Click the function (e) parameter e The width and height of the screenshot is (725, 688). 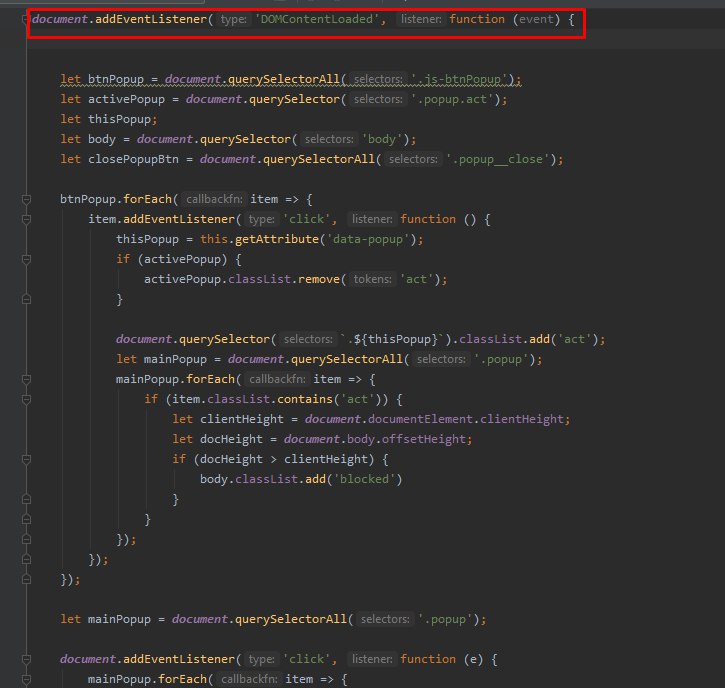(x=473, y=659)
